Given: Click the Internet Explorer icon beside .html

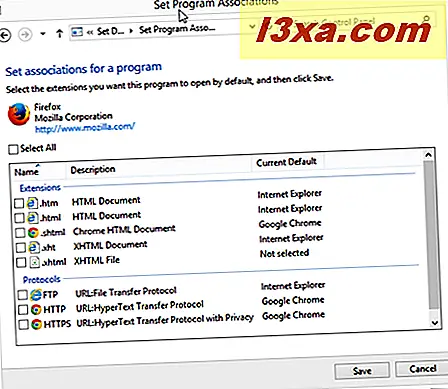Looking at the screenshot, I should tap(33, 218).
